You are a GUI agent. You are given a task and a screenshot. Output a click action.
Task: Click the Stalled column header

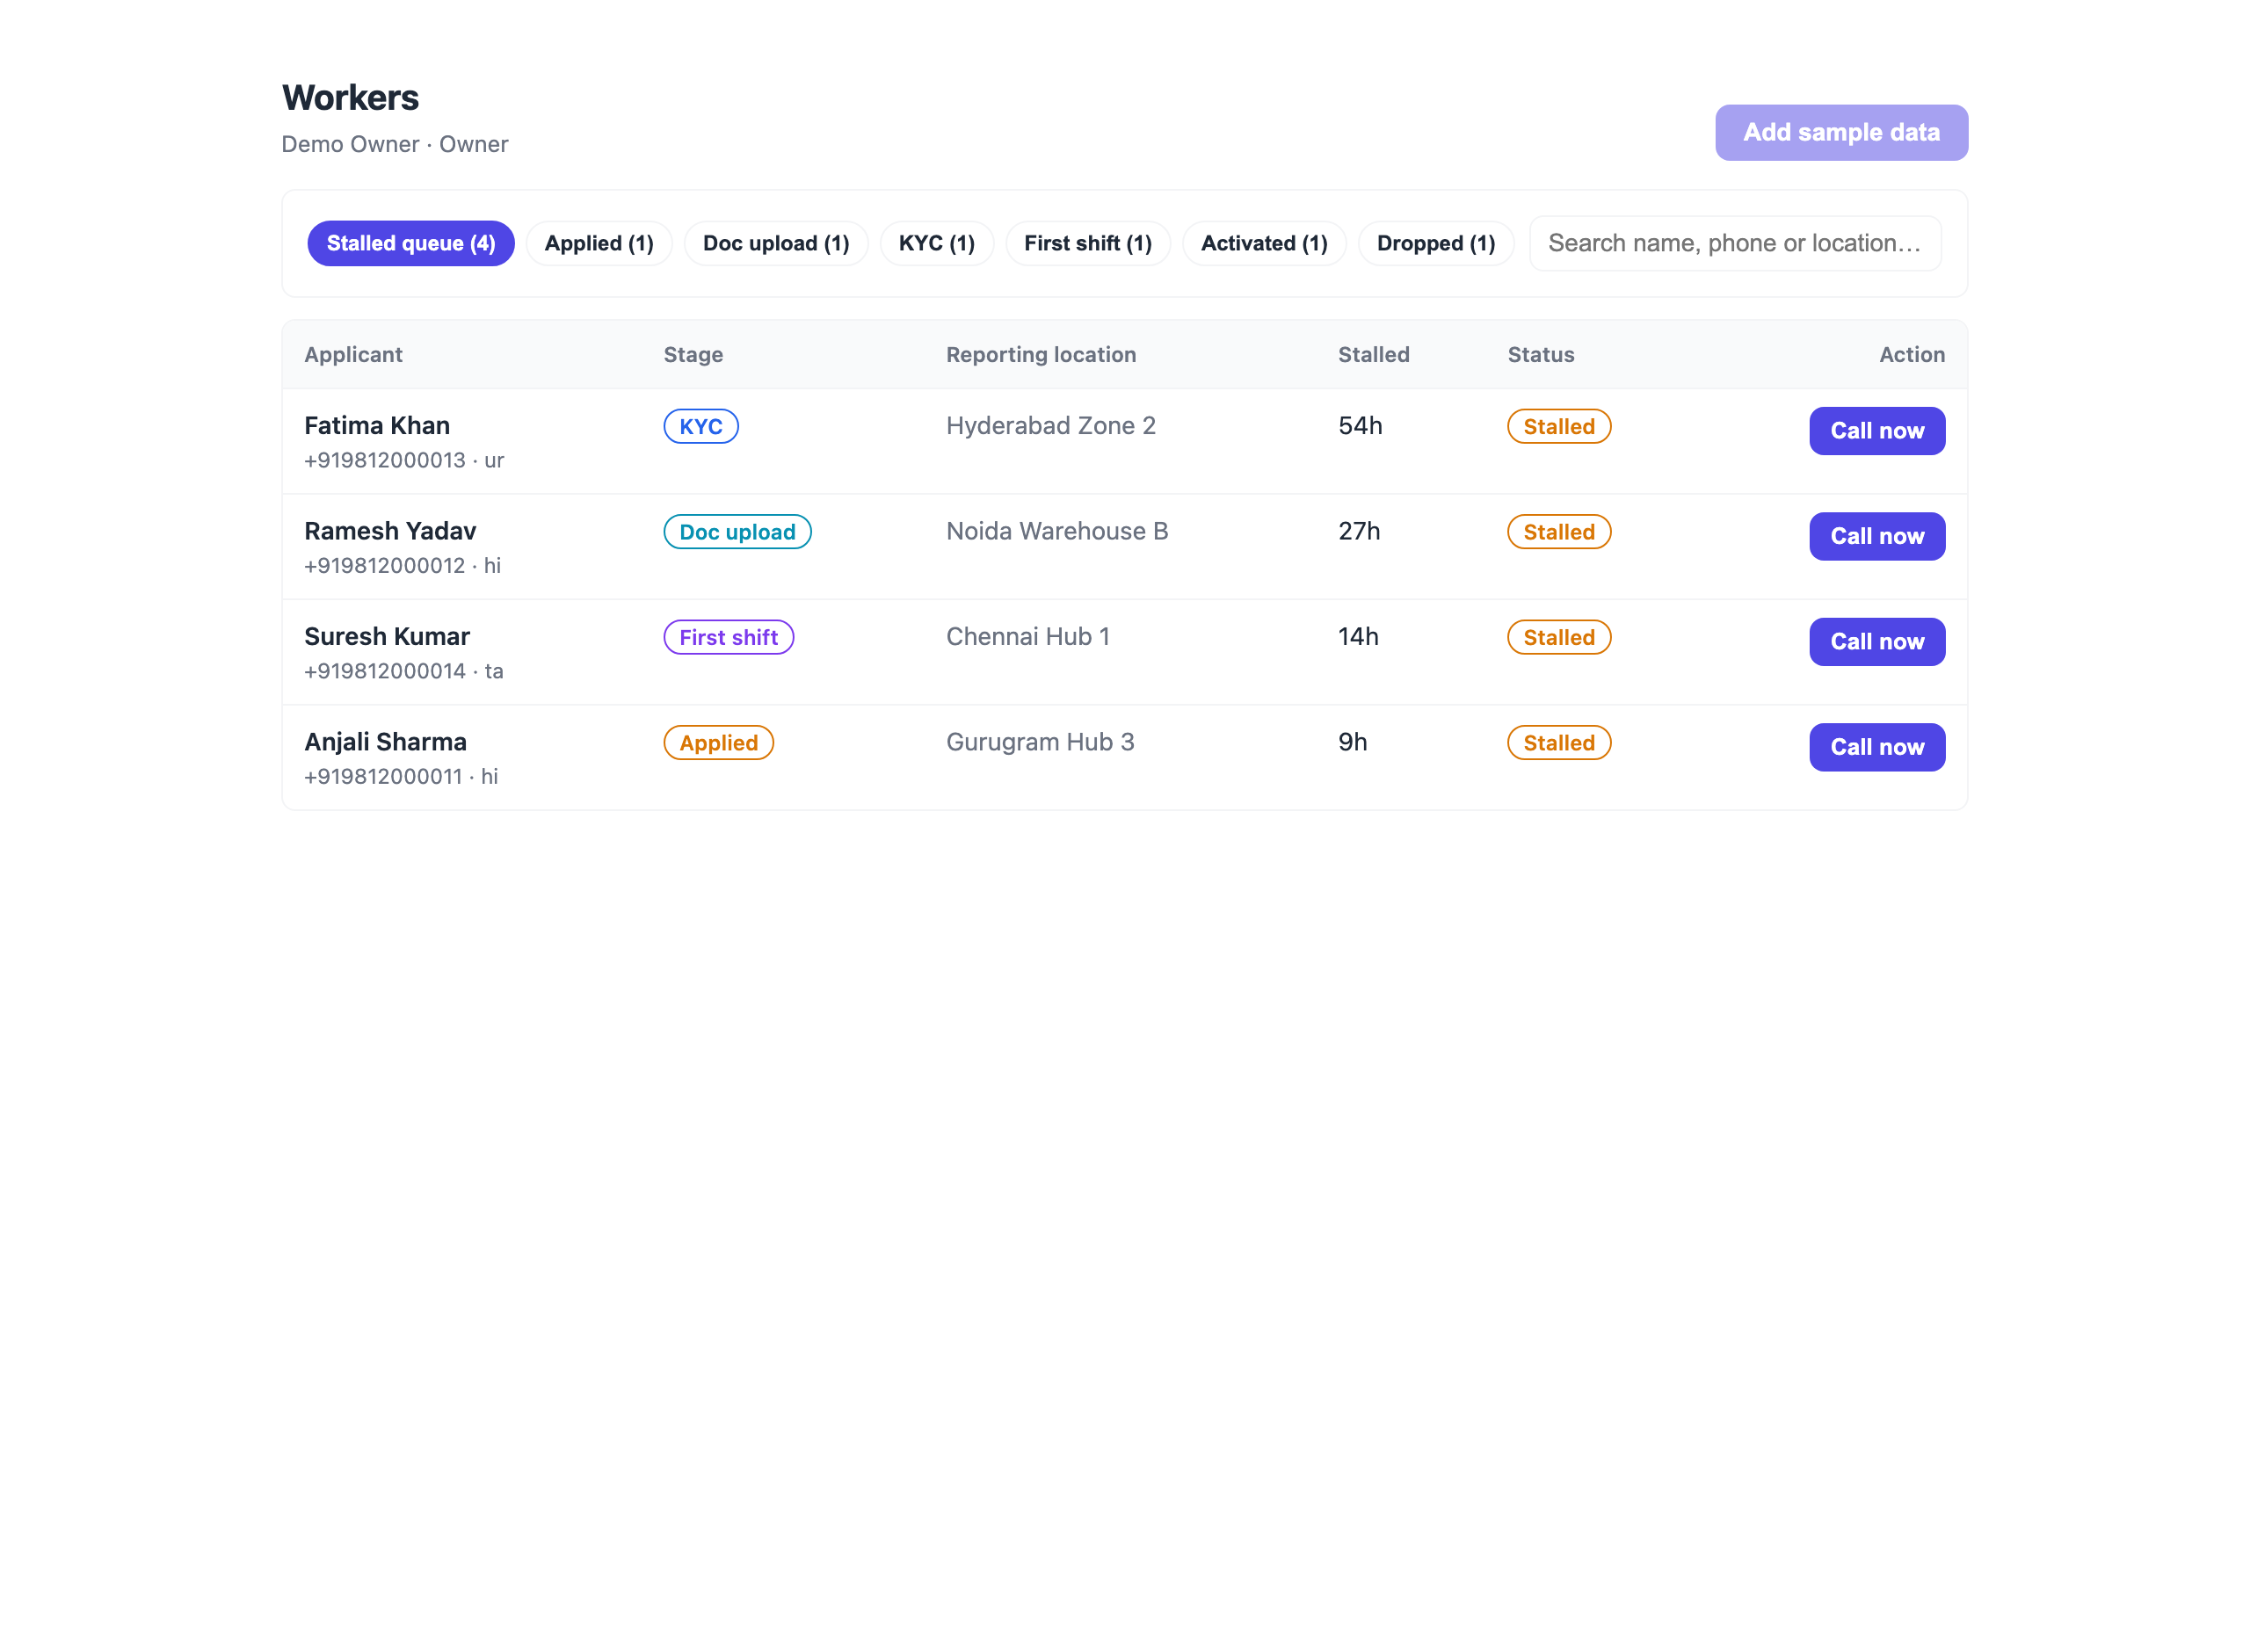[1373, 354]
